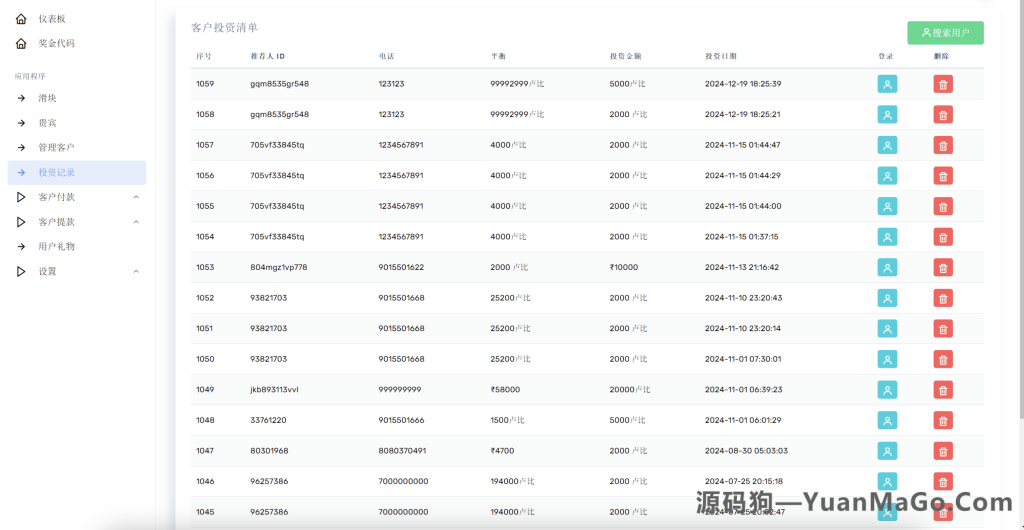Click login icon for row 1057
Screen dimensions: 1024x530
(x=887, y=146)
